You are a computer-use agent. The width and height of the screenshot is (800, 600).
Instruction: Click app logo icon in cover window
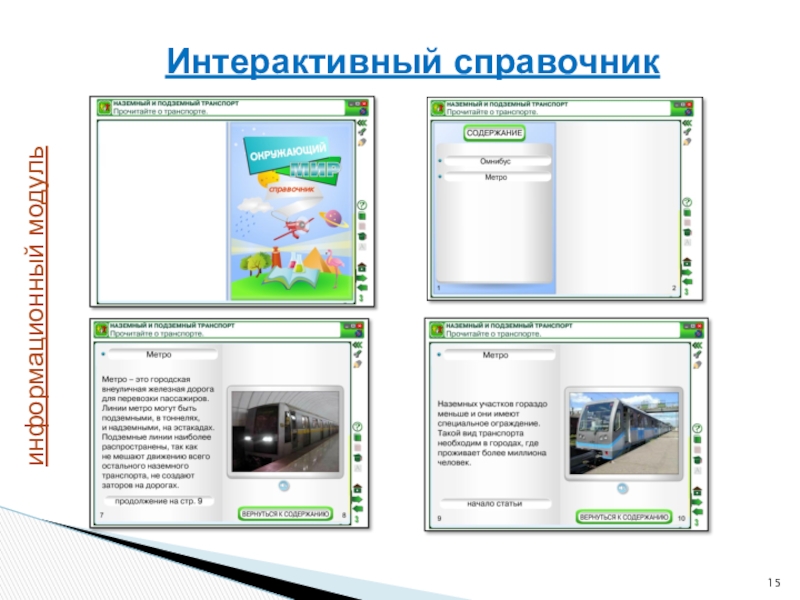click(105, 107)
